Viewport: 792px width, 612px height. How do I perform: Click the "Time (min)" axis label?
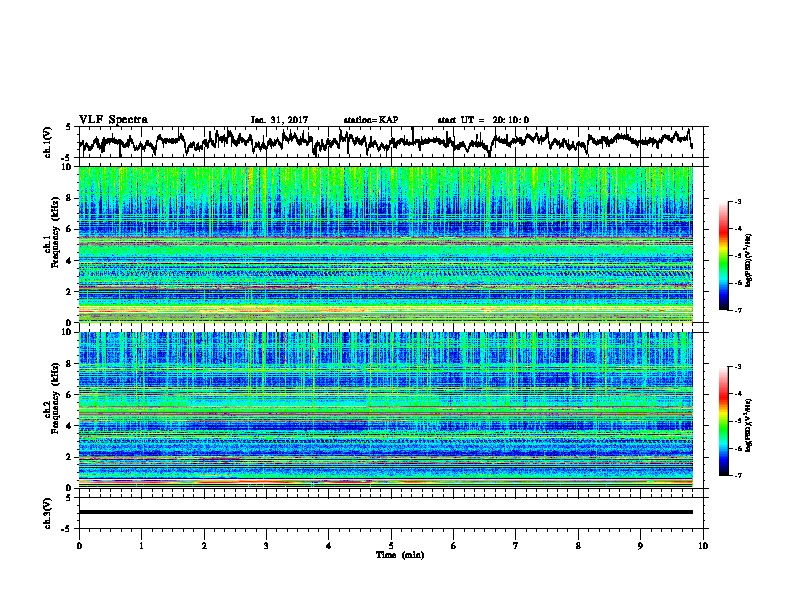pos(400,555)
